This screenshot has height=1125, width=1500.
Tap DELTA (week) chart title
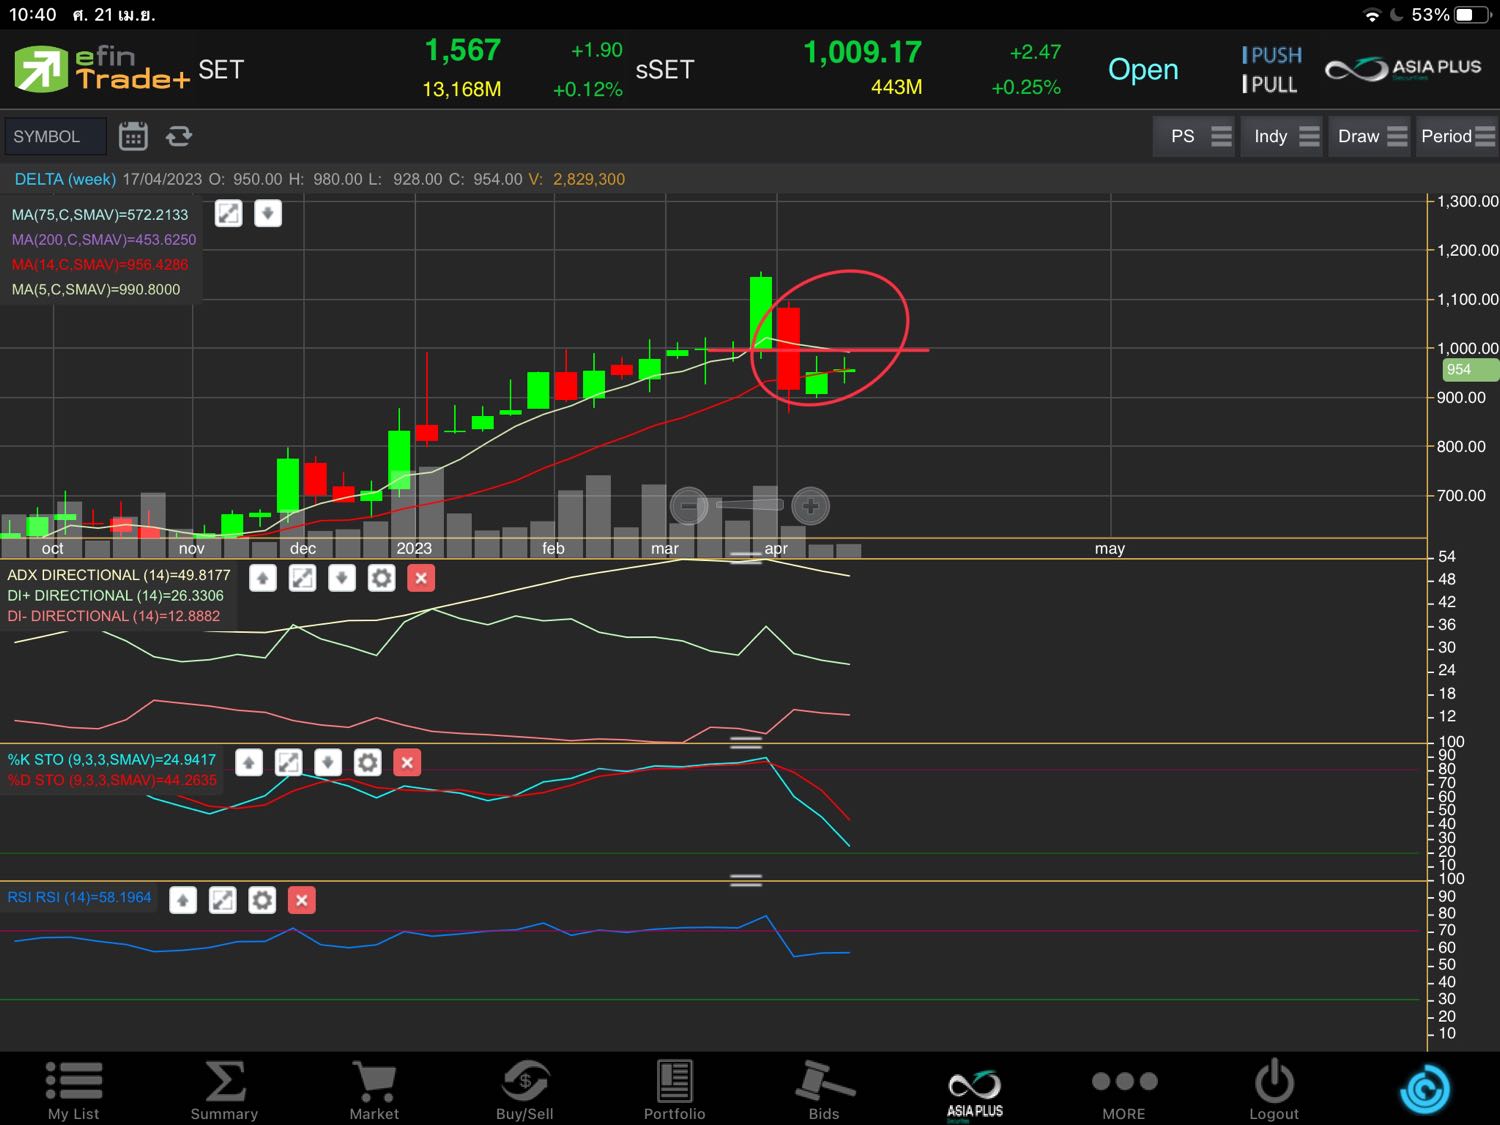[x=65, y=179]
